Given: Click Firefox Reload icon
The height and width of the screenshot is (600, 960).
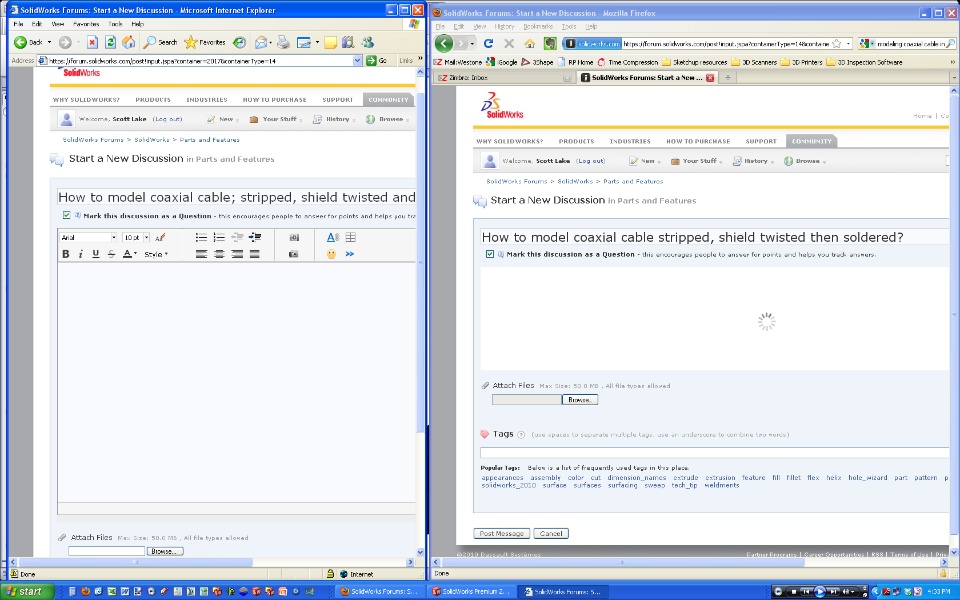Looking at the screenshot, I should pyautogui.click(x=488, y=43).
